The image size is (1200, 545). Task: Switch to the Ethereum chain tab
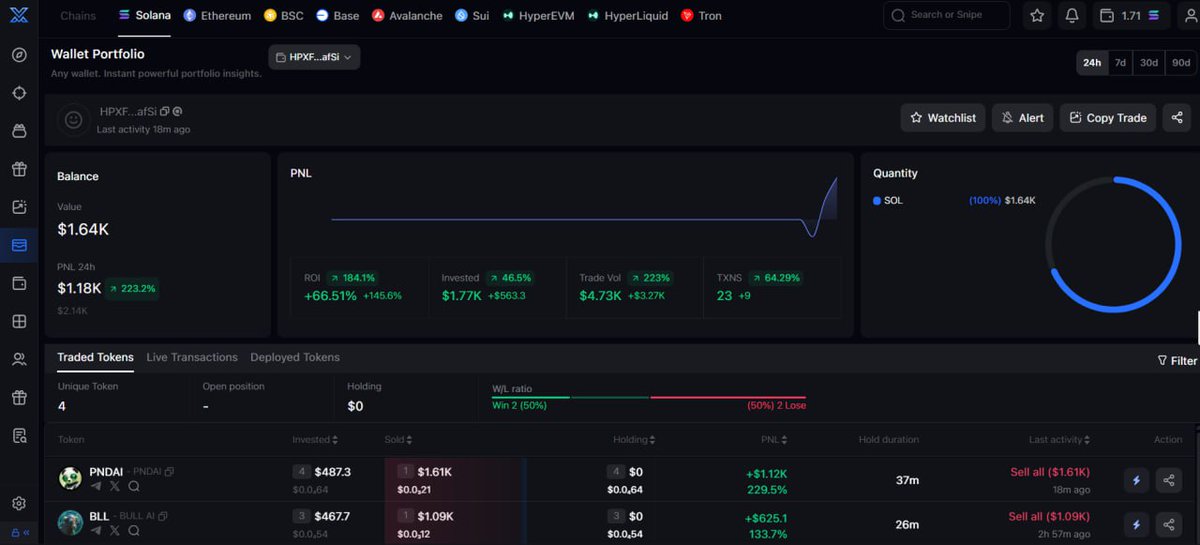(x=216, y=16)
